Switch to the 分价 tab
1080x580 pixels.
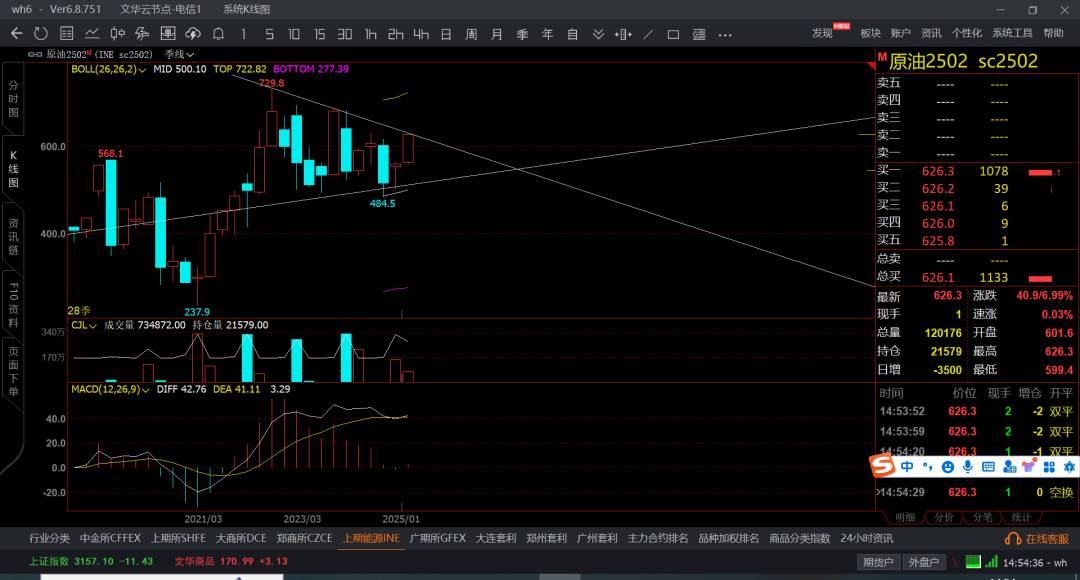point(944,517)
